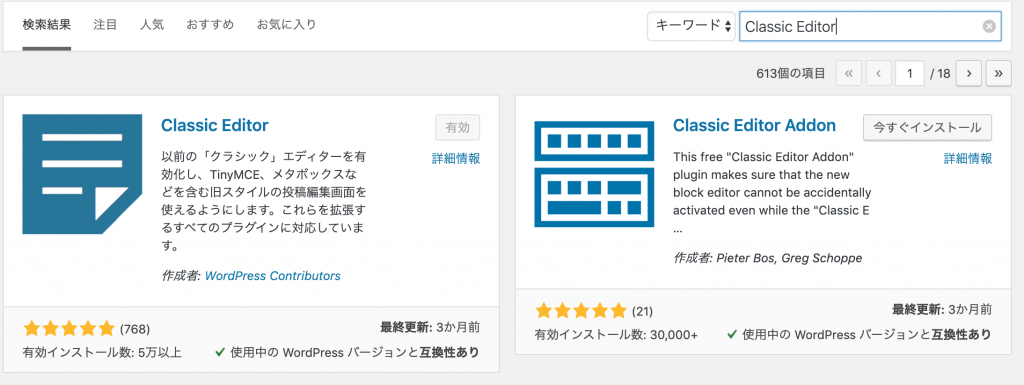Screen dimensions: 1024x385
Task: Click 今すぐインストール for Classic Editor Addon
Action: [927, 128]
